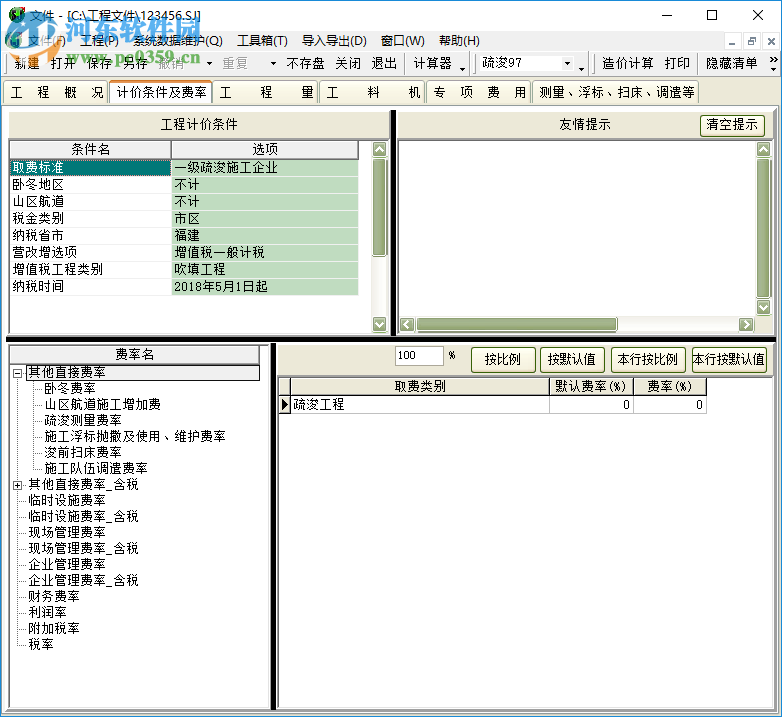
Task: Switch to the 计价条件及费率 tab
Action: [161, 92]
